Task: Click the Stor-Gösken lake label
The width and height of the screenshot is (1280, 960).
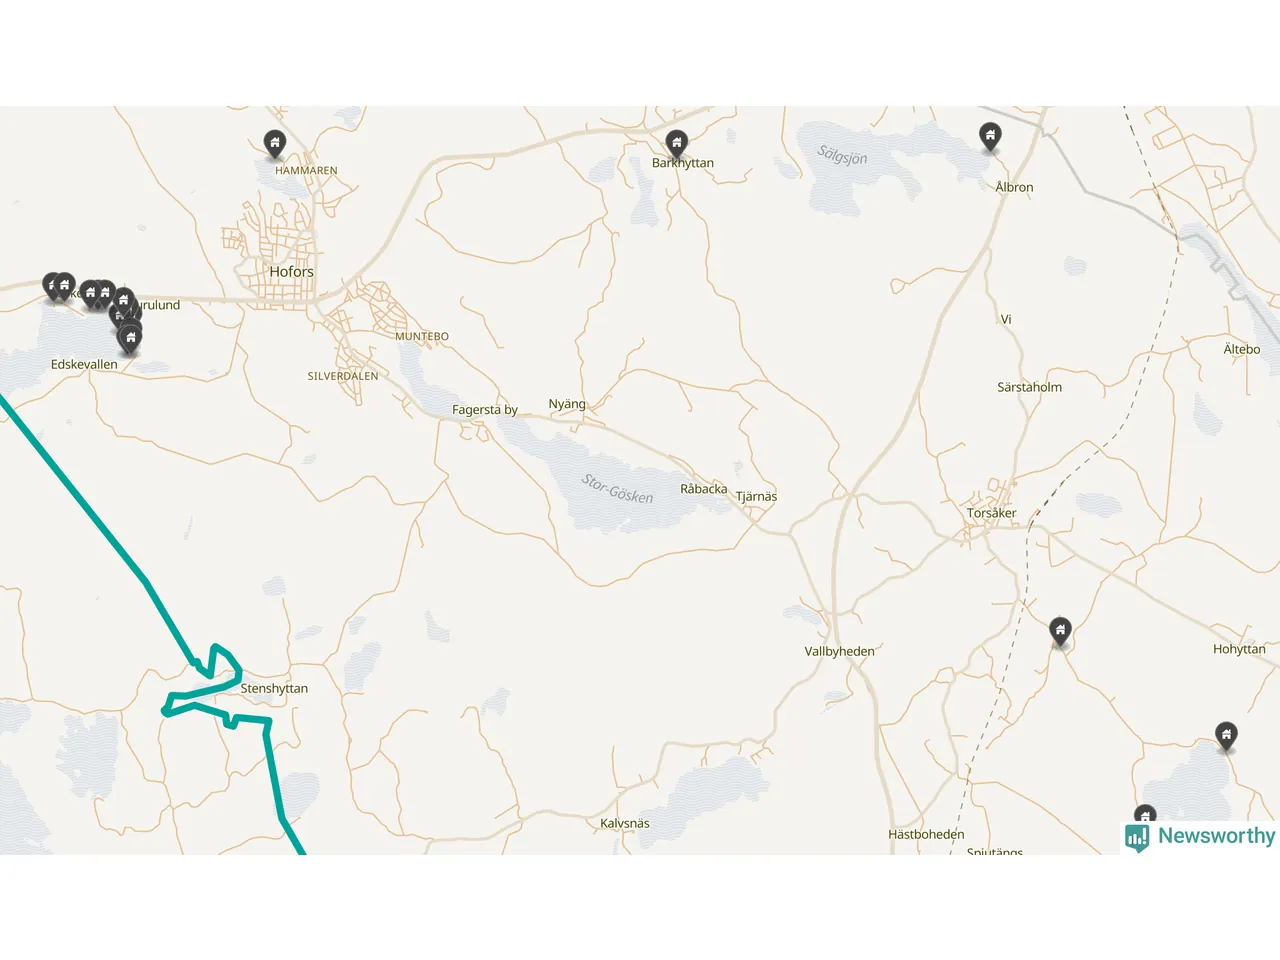Action: [x=617, y=489]
